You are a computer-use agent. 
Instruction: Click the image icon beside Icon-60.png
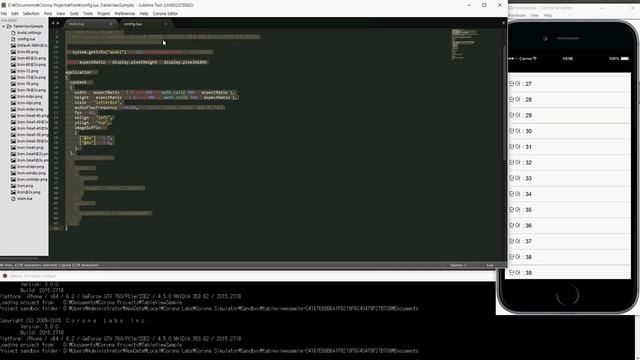click(x=13, y=52)
